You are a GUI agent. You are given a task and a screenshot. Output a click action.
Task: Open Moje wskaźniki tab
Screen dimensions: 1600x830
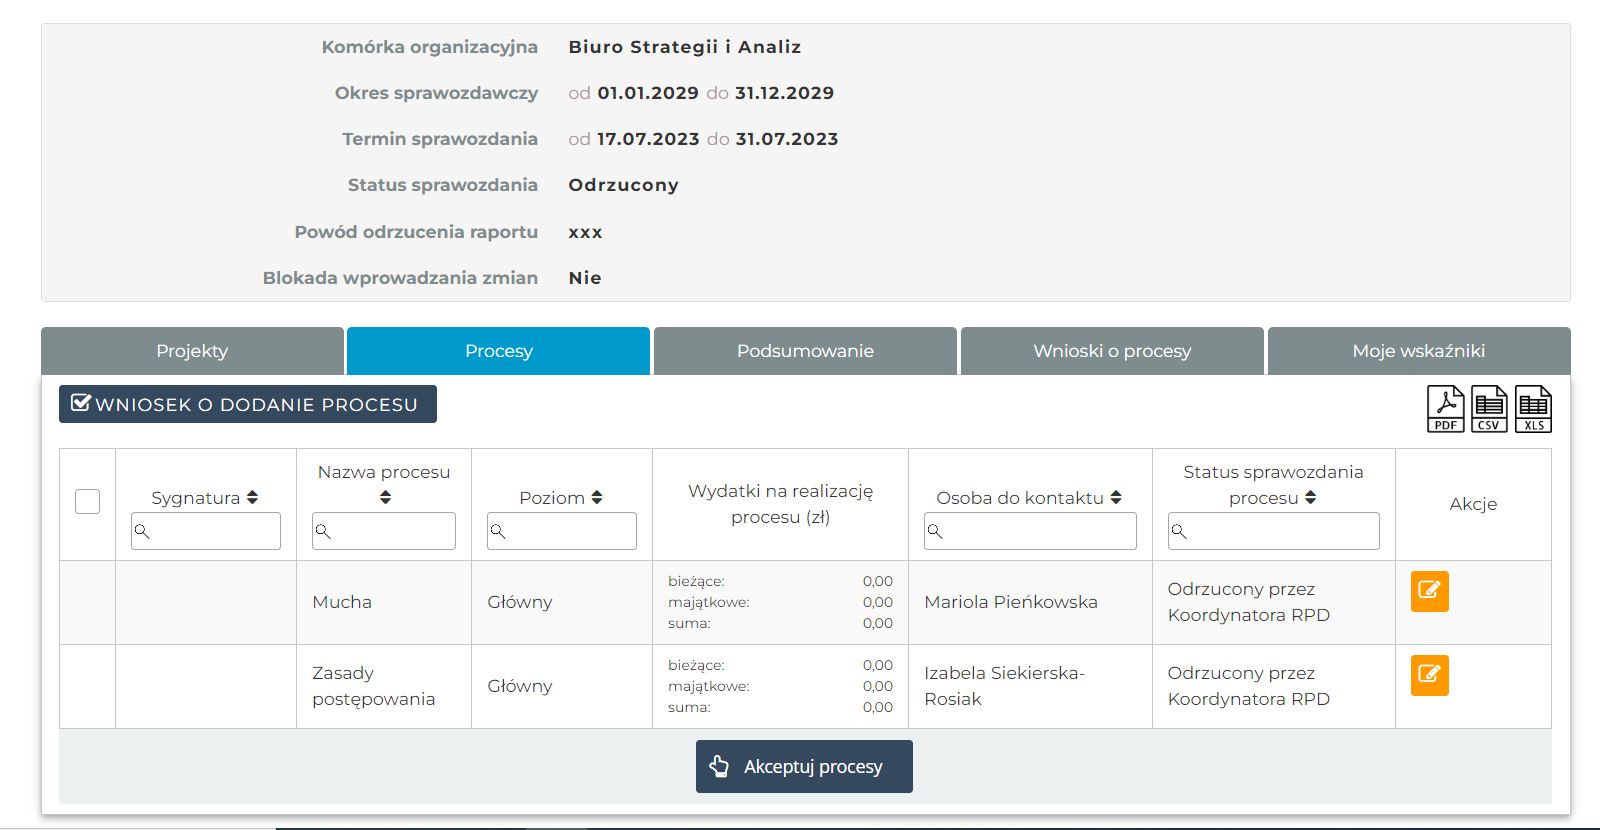pos(1418,351)
